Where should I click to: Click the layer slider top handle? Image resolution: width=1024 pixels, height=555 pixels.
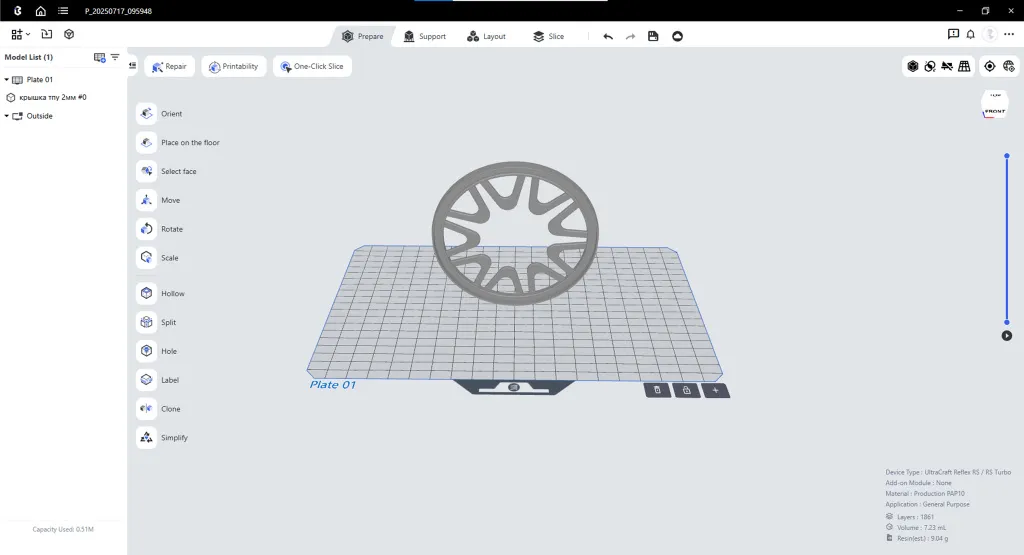[x=1007, y=156]
